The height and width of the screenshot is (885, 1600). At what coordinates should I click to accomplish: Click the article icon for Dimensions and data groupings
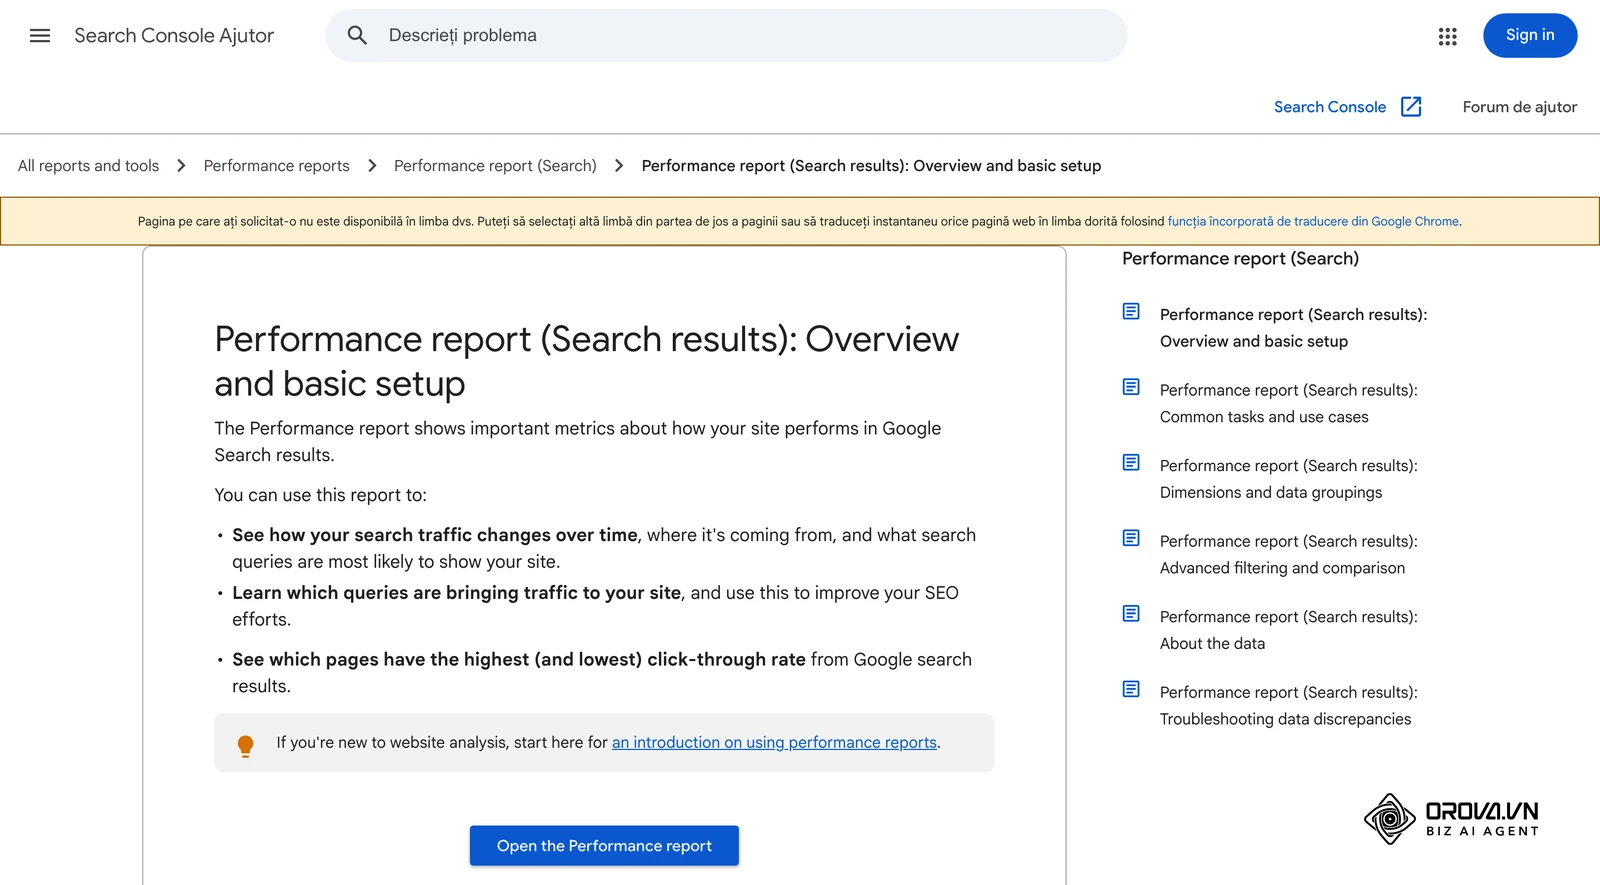(1131, 463)
